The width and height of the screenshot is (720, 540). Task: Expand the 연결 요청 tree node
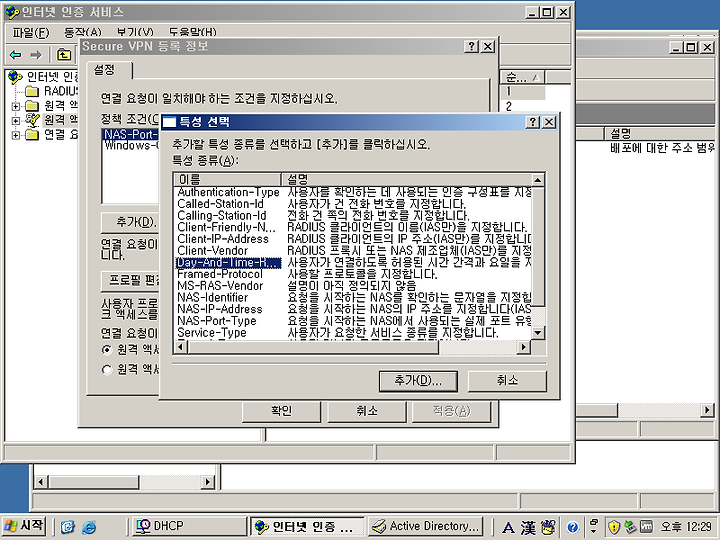click(16, 135)
